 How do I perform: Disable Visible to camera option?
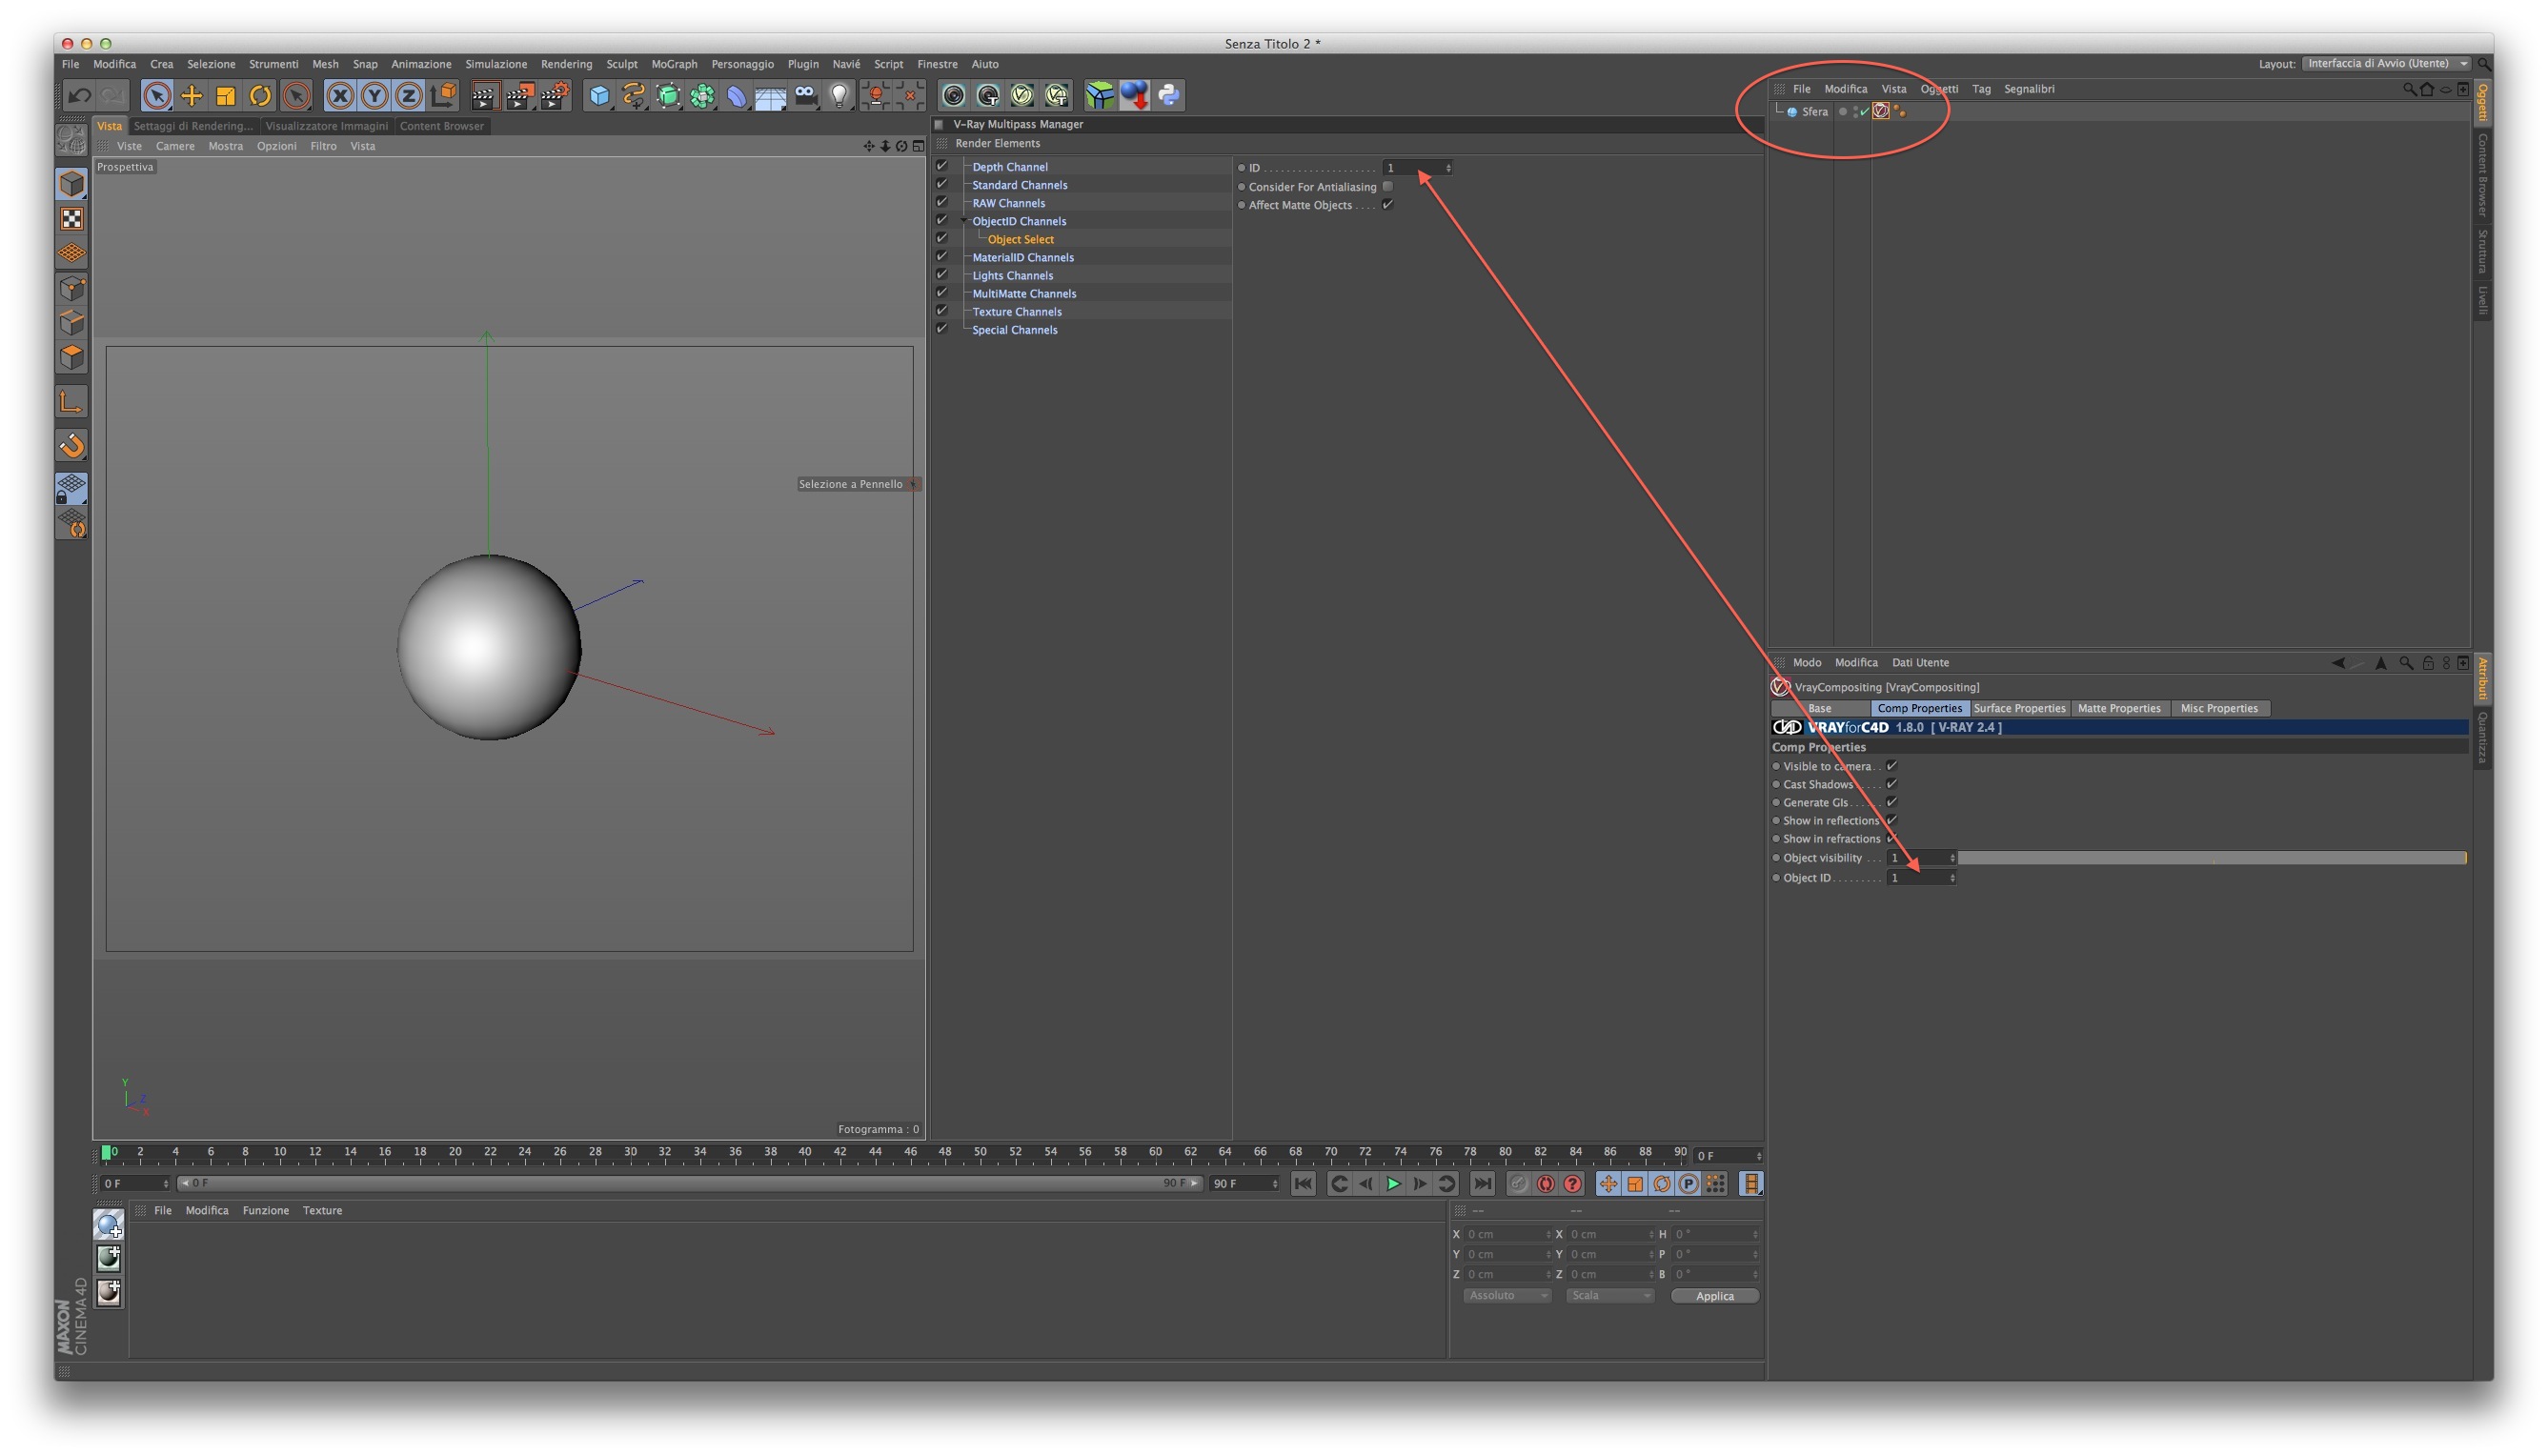tap(1891, 766)
